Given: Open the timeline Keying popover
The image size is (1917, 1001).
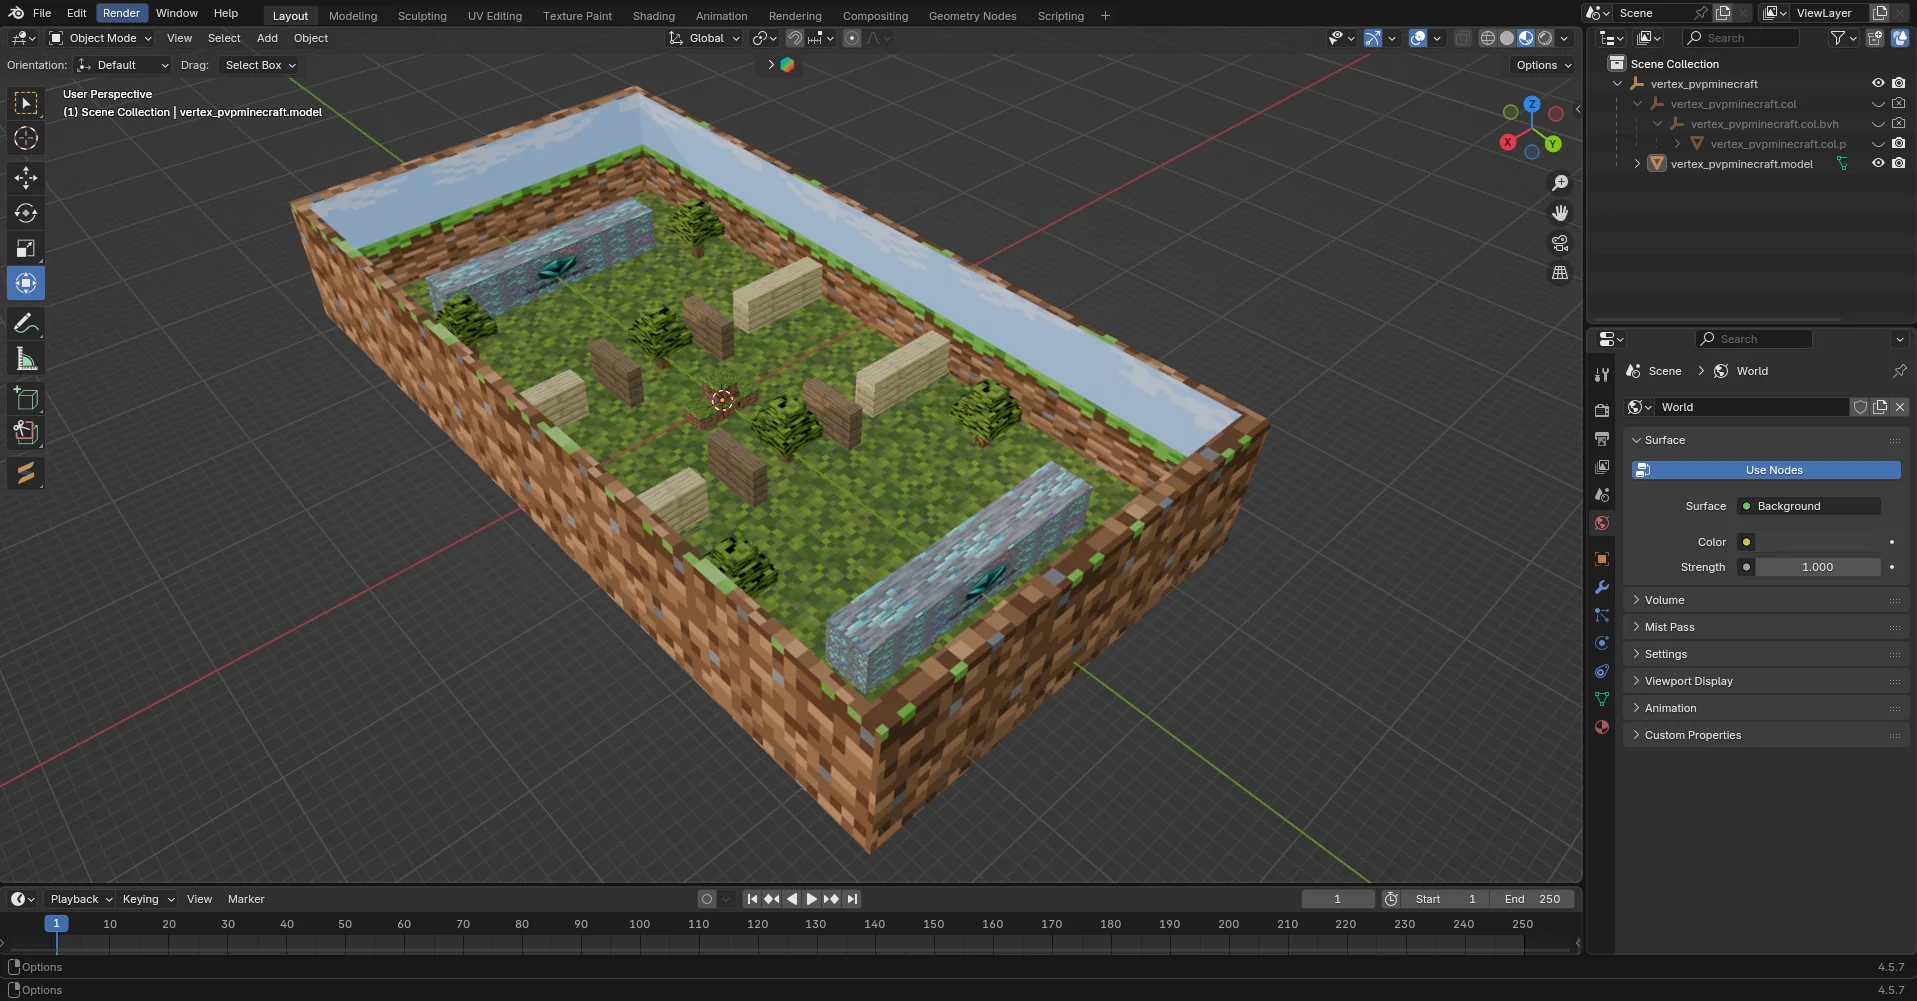Looking at the screenshot, I should pyautogui.click(x=147, y=899).
